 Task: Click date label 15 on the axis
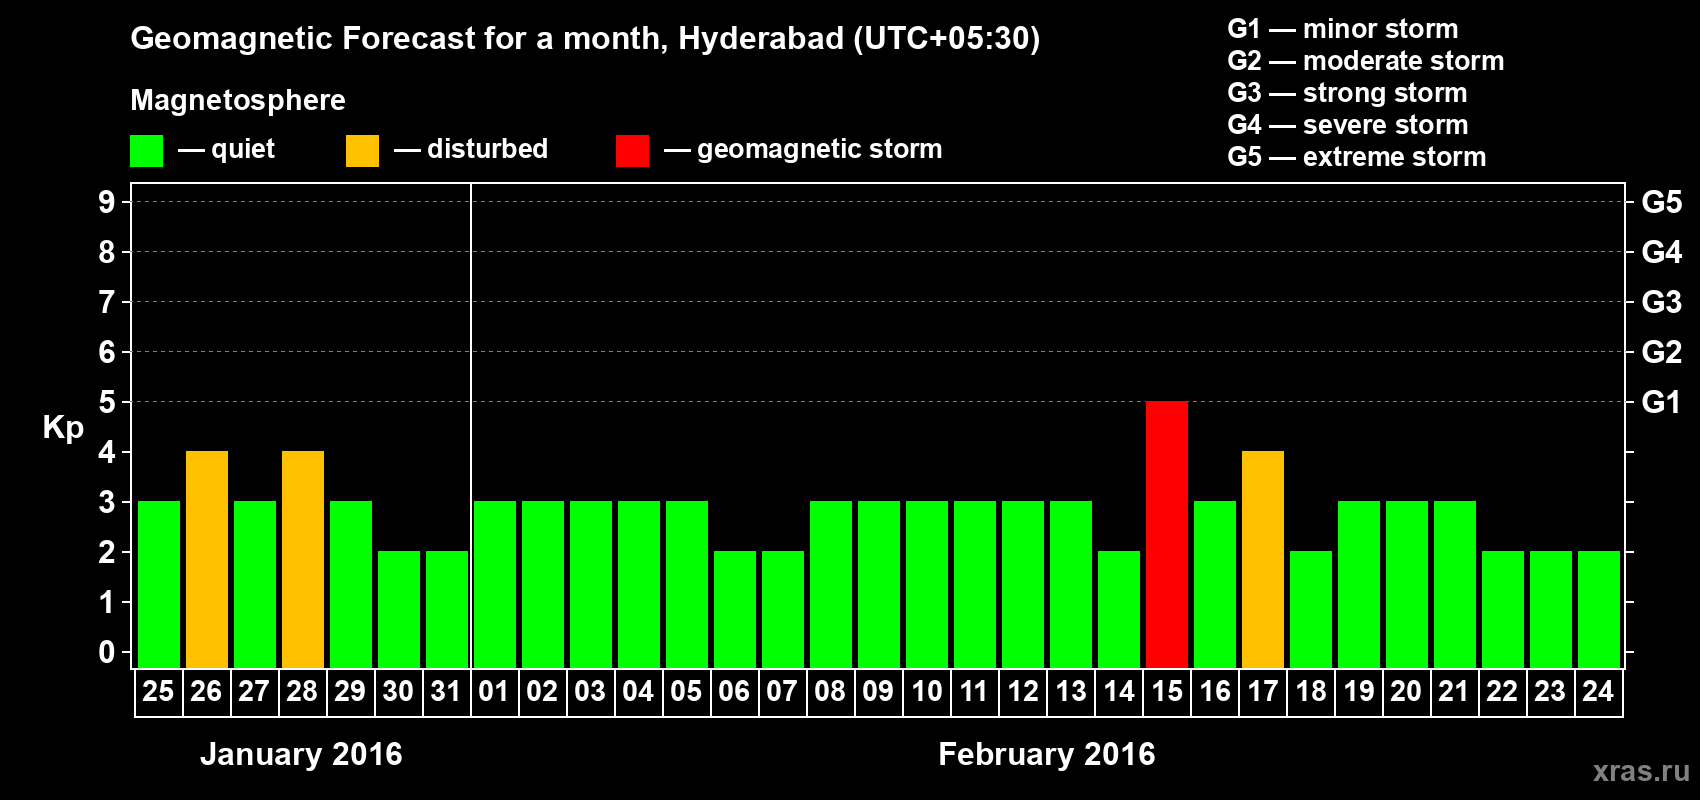pos(1167,692)
